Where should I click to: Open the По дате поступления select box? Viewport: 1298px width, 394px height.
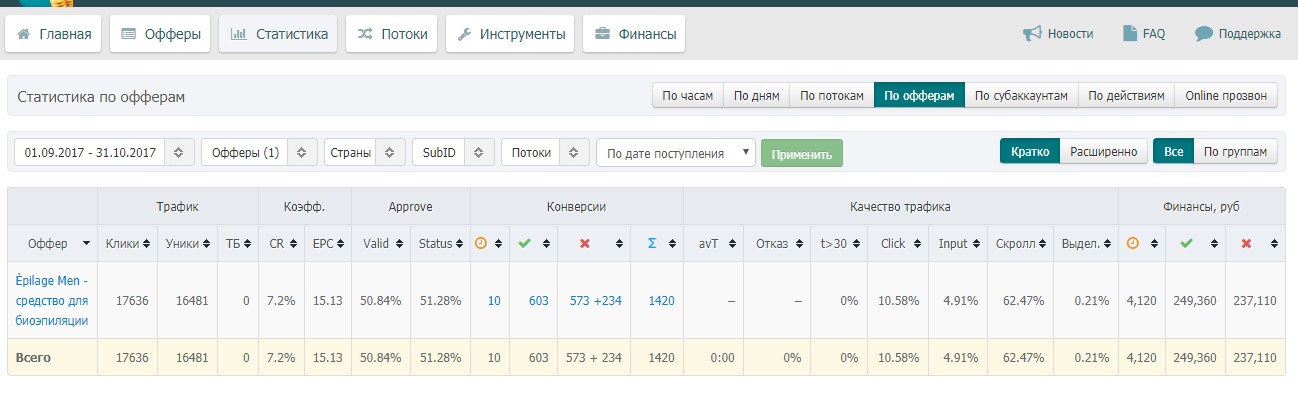(676, 153)
